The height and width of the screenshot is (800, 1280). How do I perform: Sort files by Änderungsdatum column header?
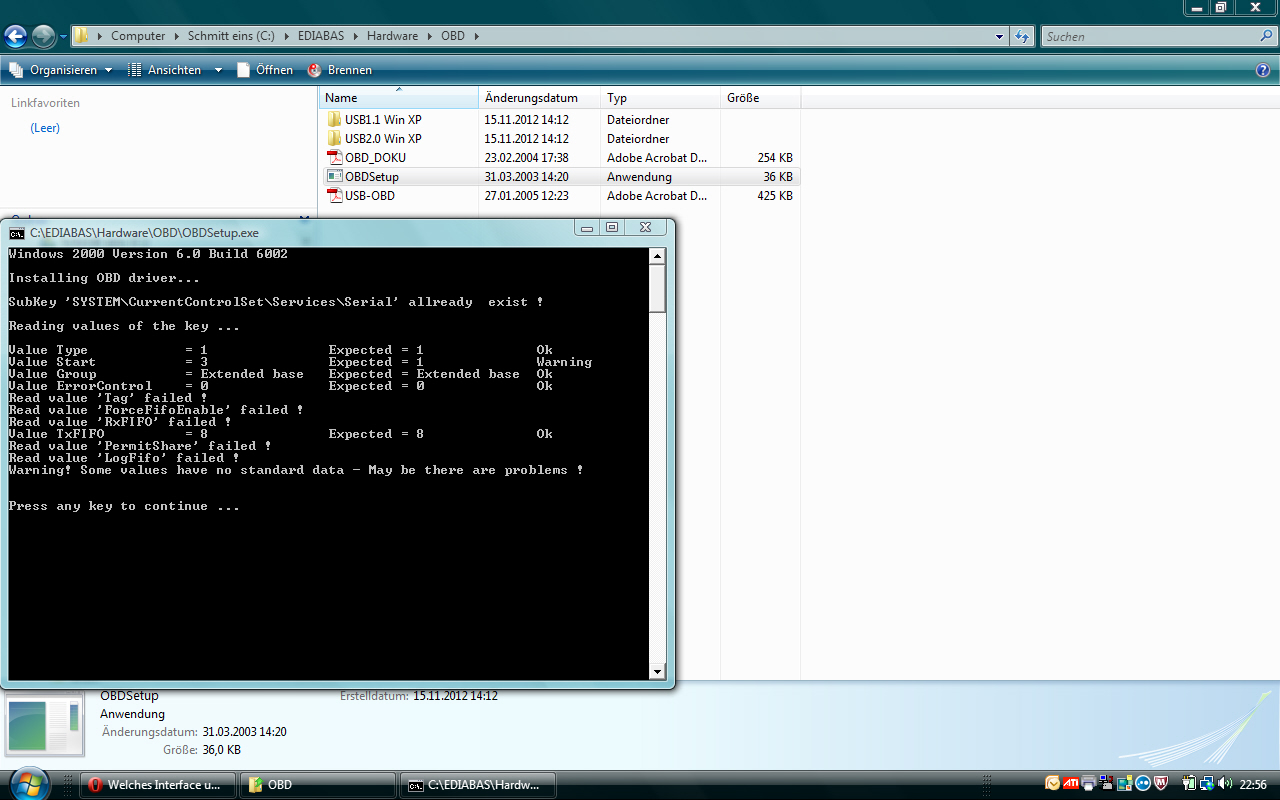click(531, 98)
